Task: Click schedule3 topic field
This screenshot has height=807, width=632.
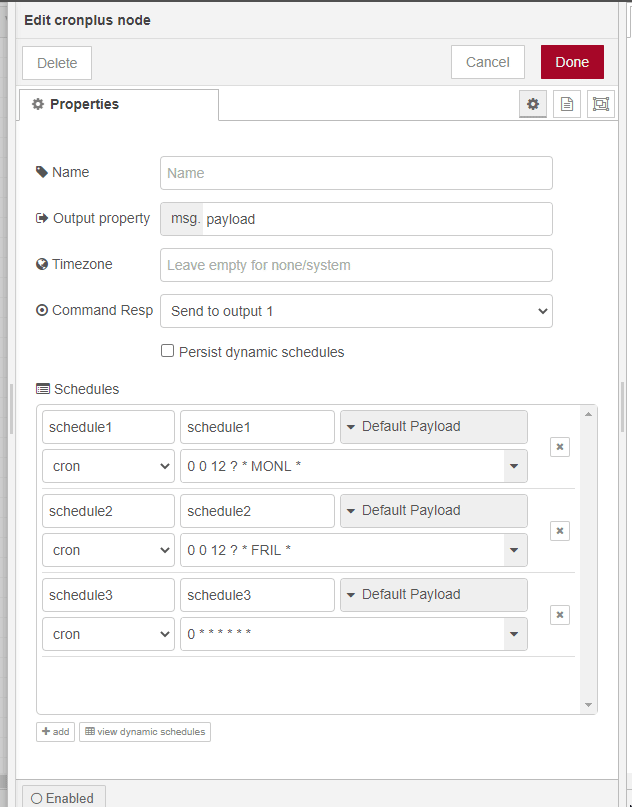Action: click(x=257, y=594)
